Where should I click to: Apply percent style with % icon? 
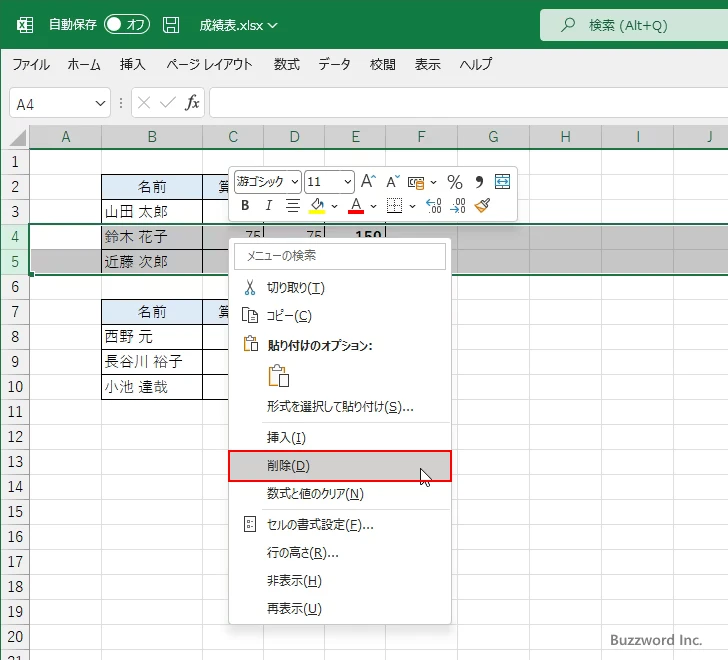tap(455, 182)
